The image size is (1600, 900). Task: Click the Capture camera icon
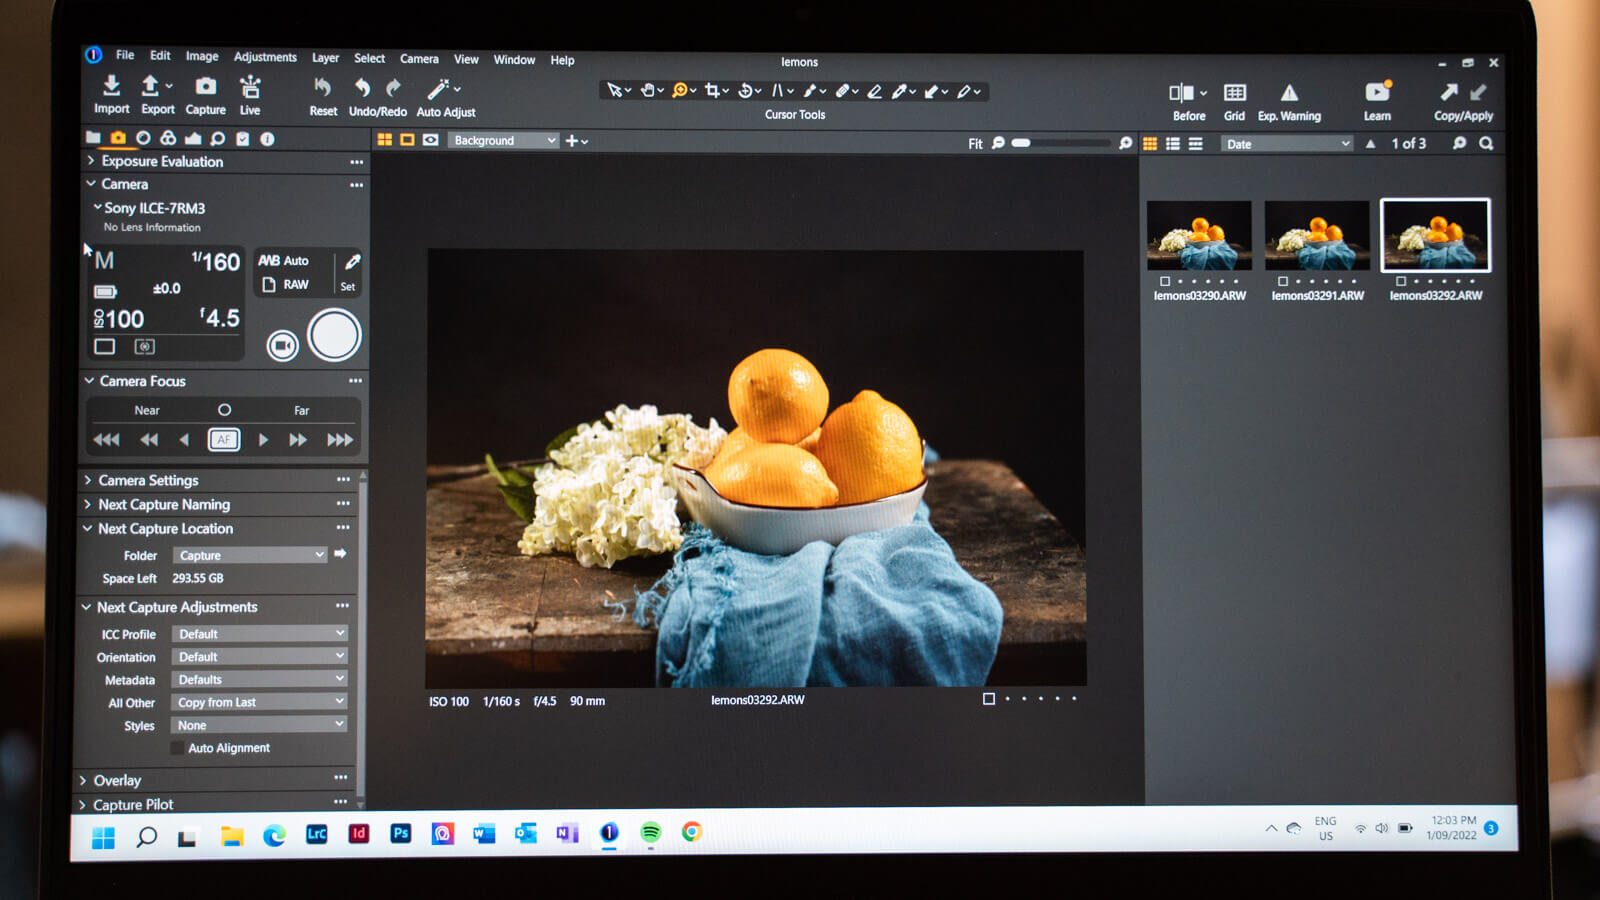(205, 87)
